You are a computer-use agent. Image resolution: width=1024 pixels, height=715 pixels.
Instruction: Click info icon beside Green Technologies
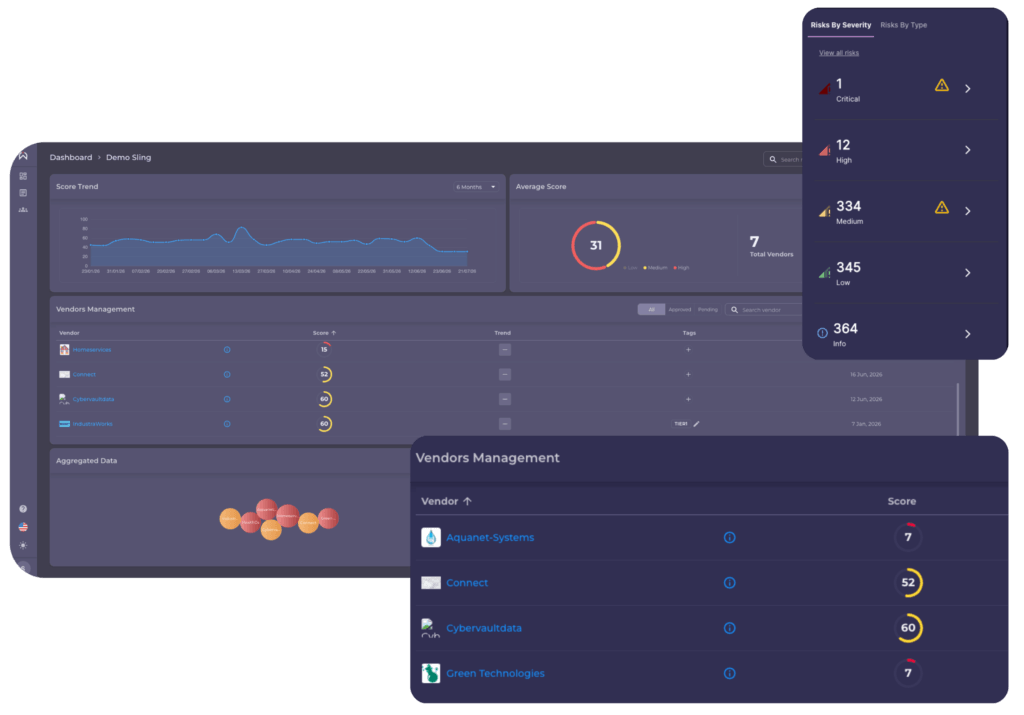point(729,673)
